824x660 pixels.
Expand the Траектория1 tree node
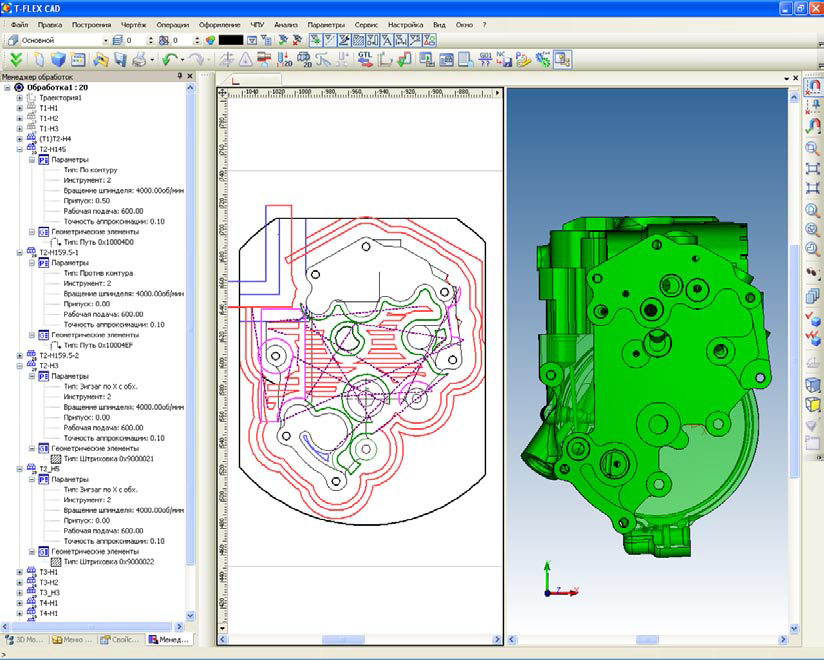tap(19, 98)
